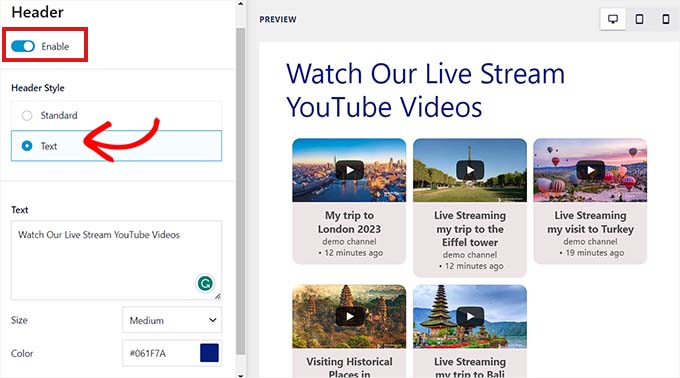Screen dimensions: 680x378
Task: Play the visit to Turkey video
Action: pos(590,170)
